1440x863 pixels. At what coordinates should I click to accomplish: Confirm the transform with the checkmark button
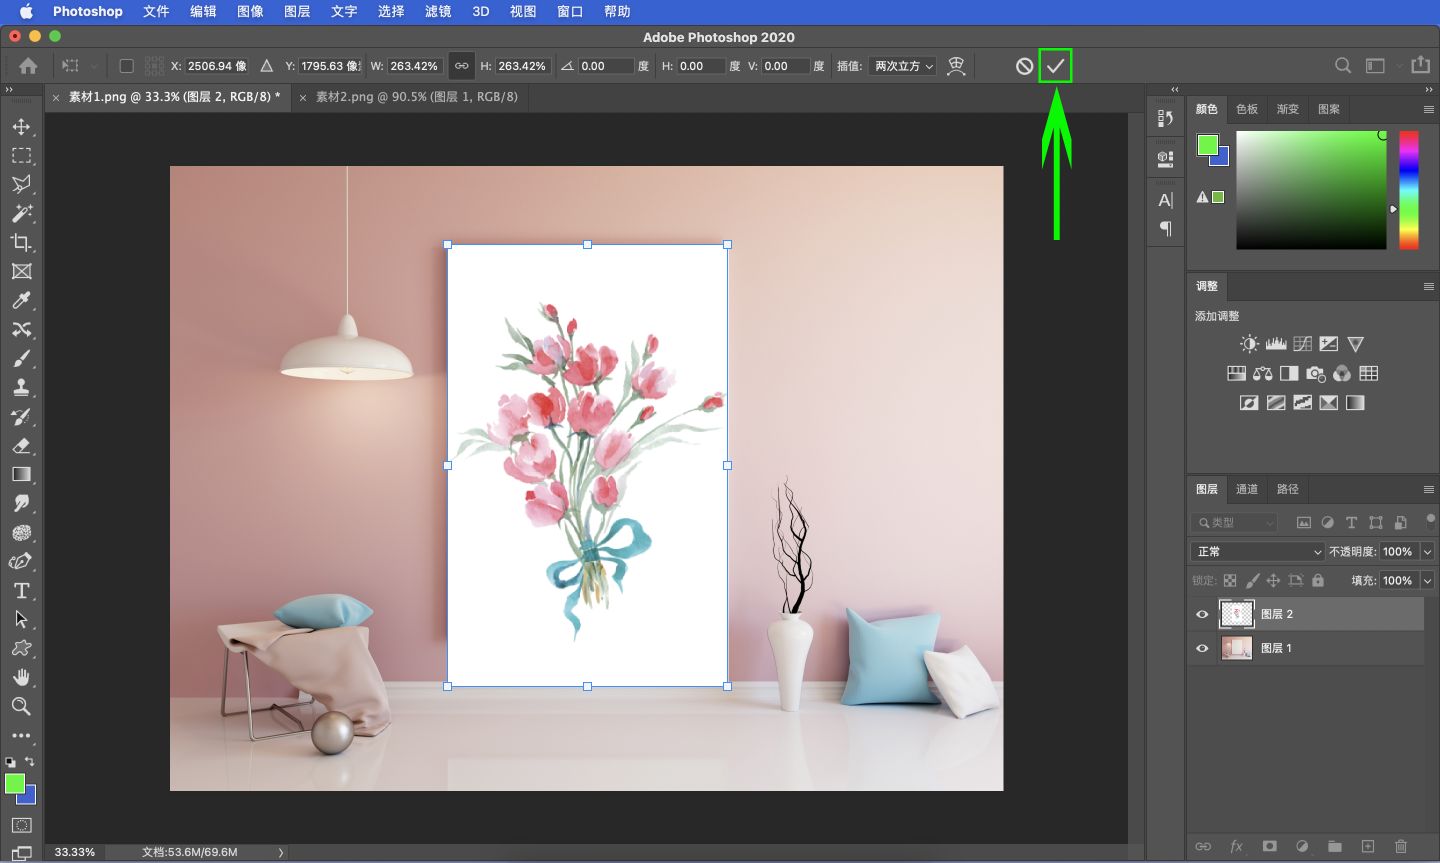click(x=1057, y=65)
